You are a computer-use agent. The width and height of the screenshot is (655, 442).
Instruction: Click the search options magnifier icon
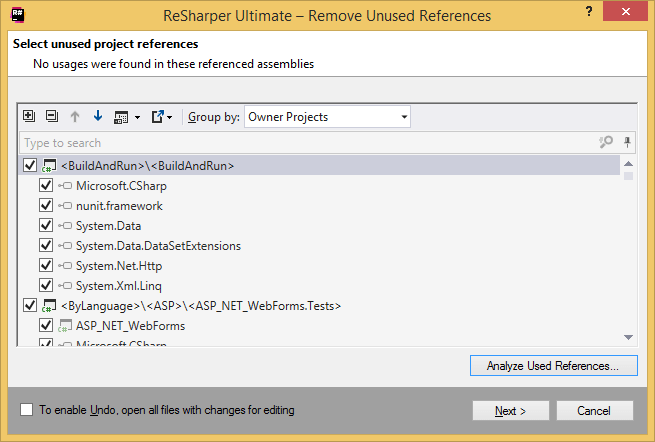[x=606, y=143]
